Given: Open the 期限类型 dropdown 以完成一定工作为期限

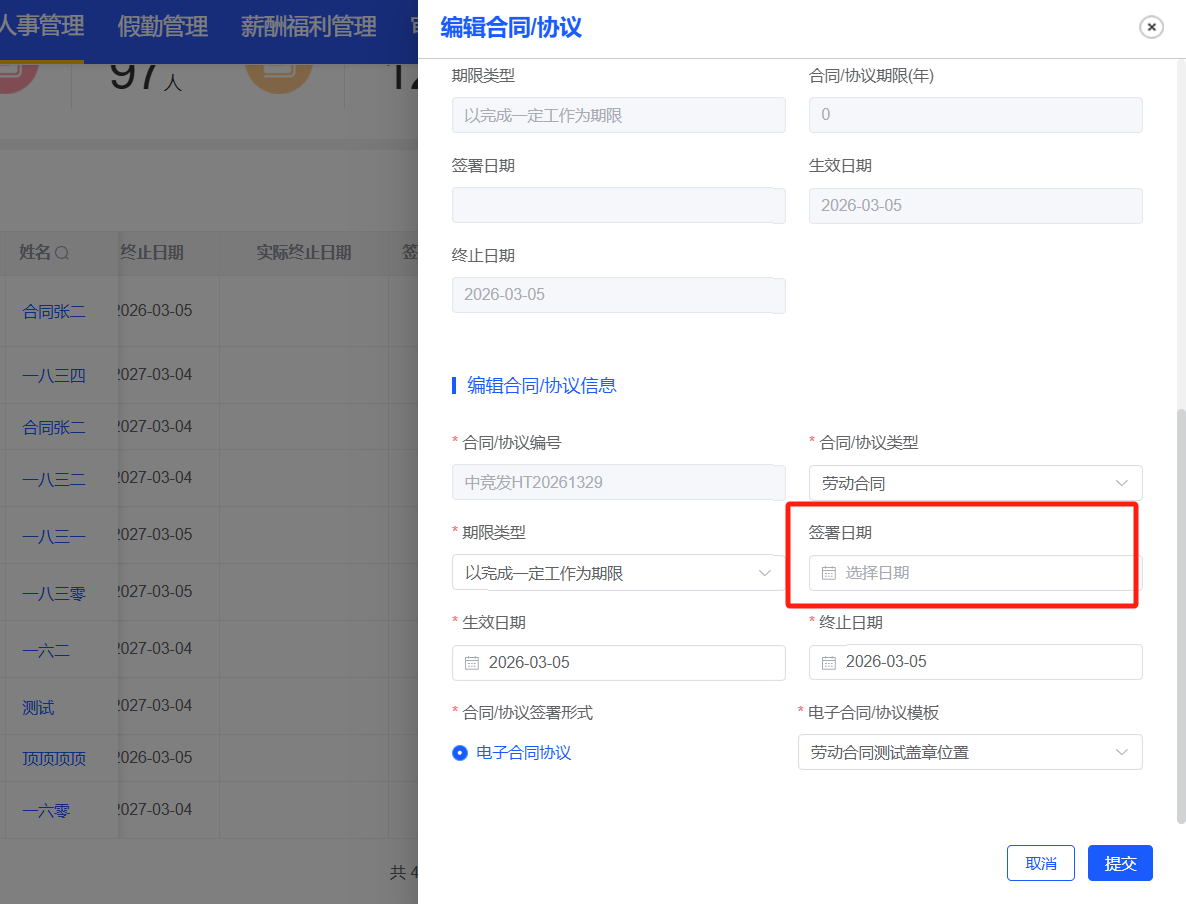Looking at the screenshot, I should click(x=618, y=573).
